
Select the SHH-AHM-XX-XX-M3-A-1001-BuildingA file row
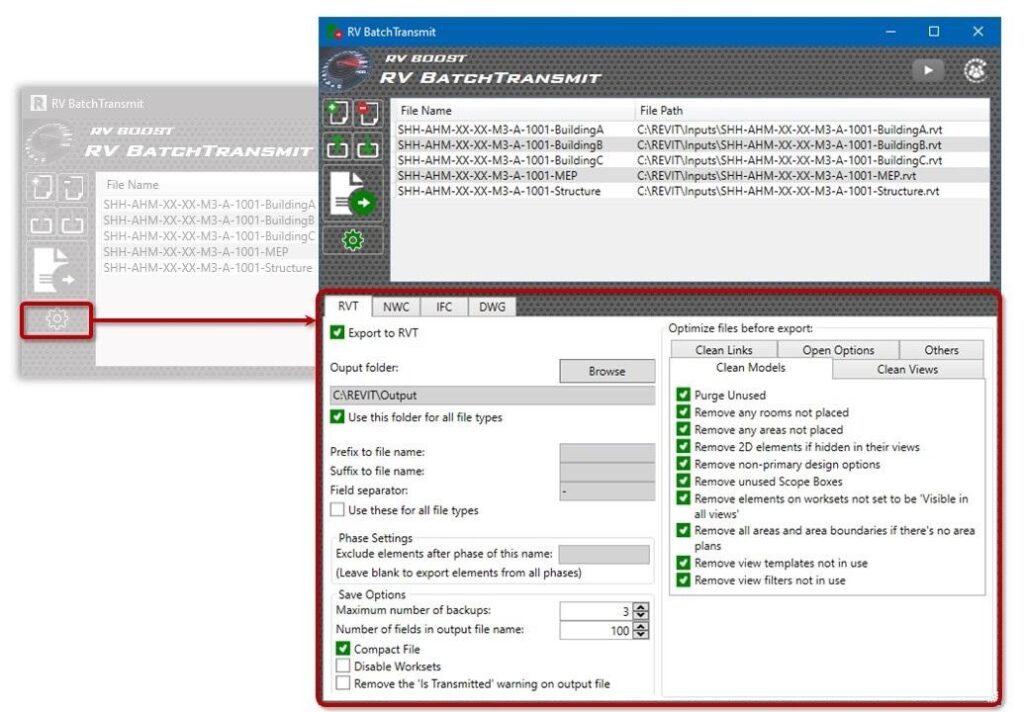point(690,129)
